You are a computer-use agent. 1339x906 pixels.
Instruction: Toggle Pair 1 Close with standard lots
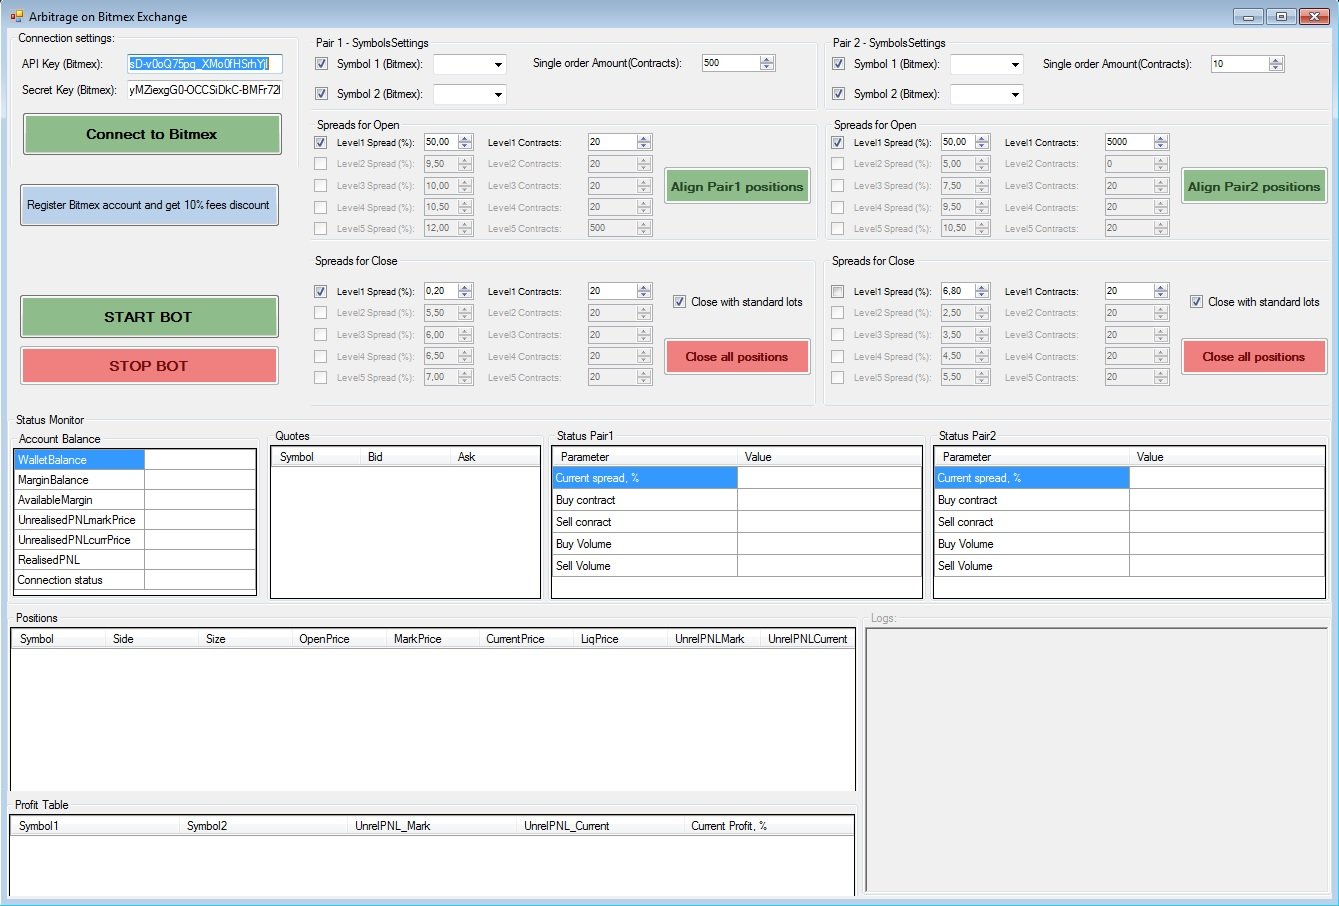(680, 302)
